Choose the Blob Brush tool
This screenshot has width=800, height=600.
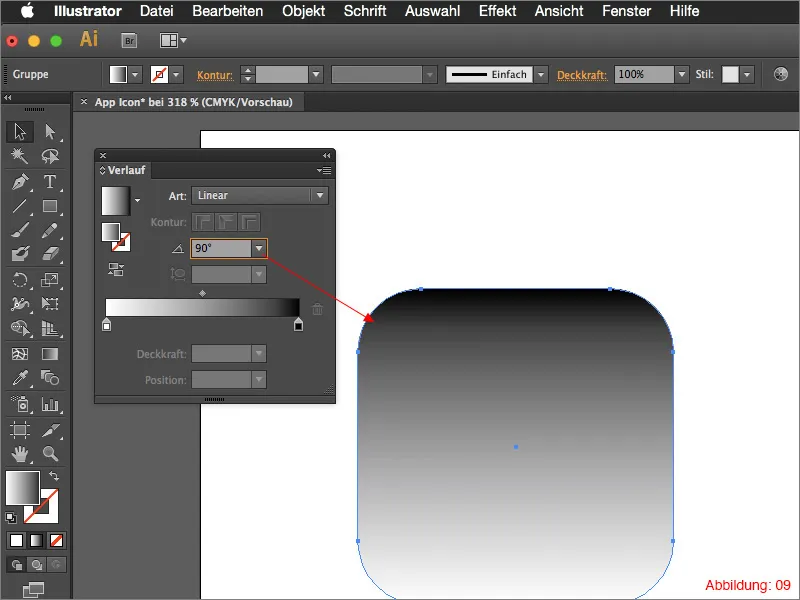(x=20, y=254)
